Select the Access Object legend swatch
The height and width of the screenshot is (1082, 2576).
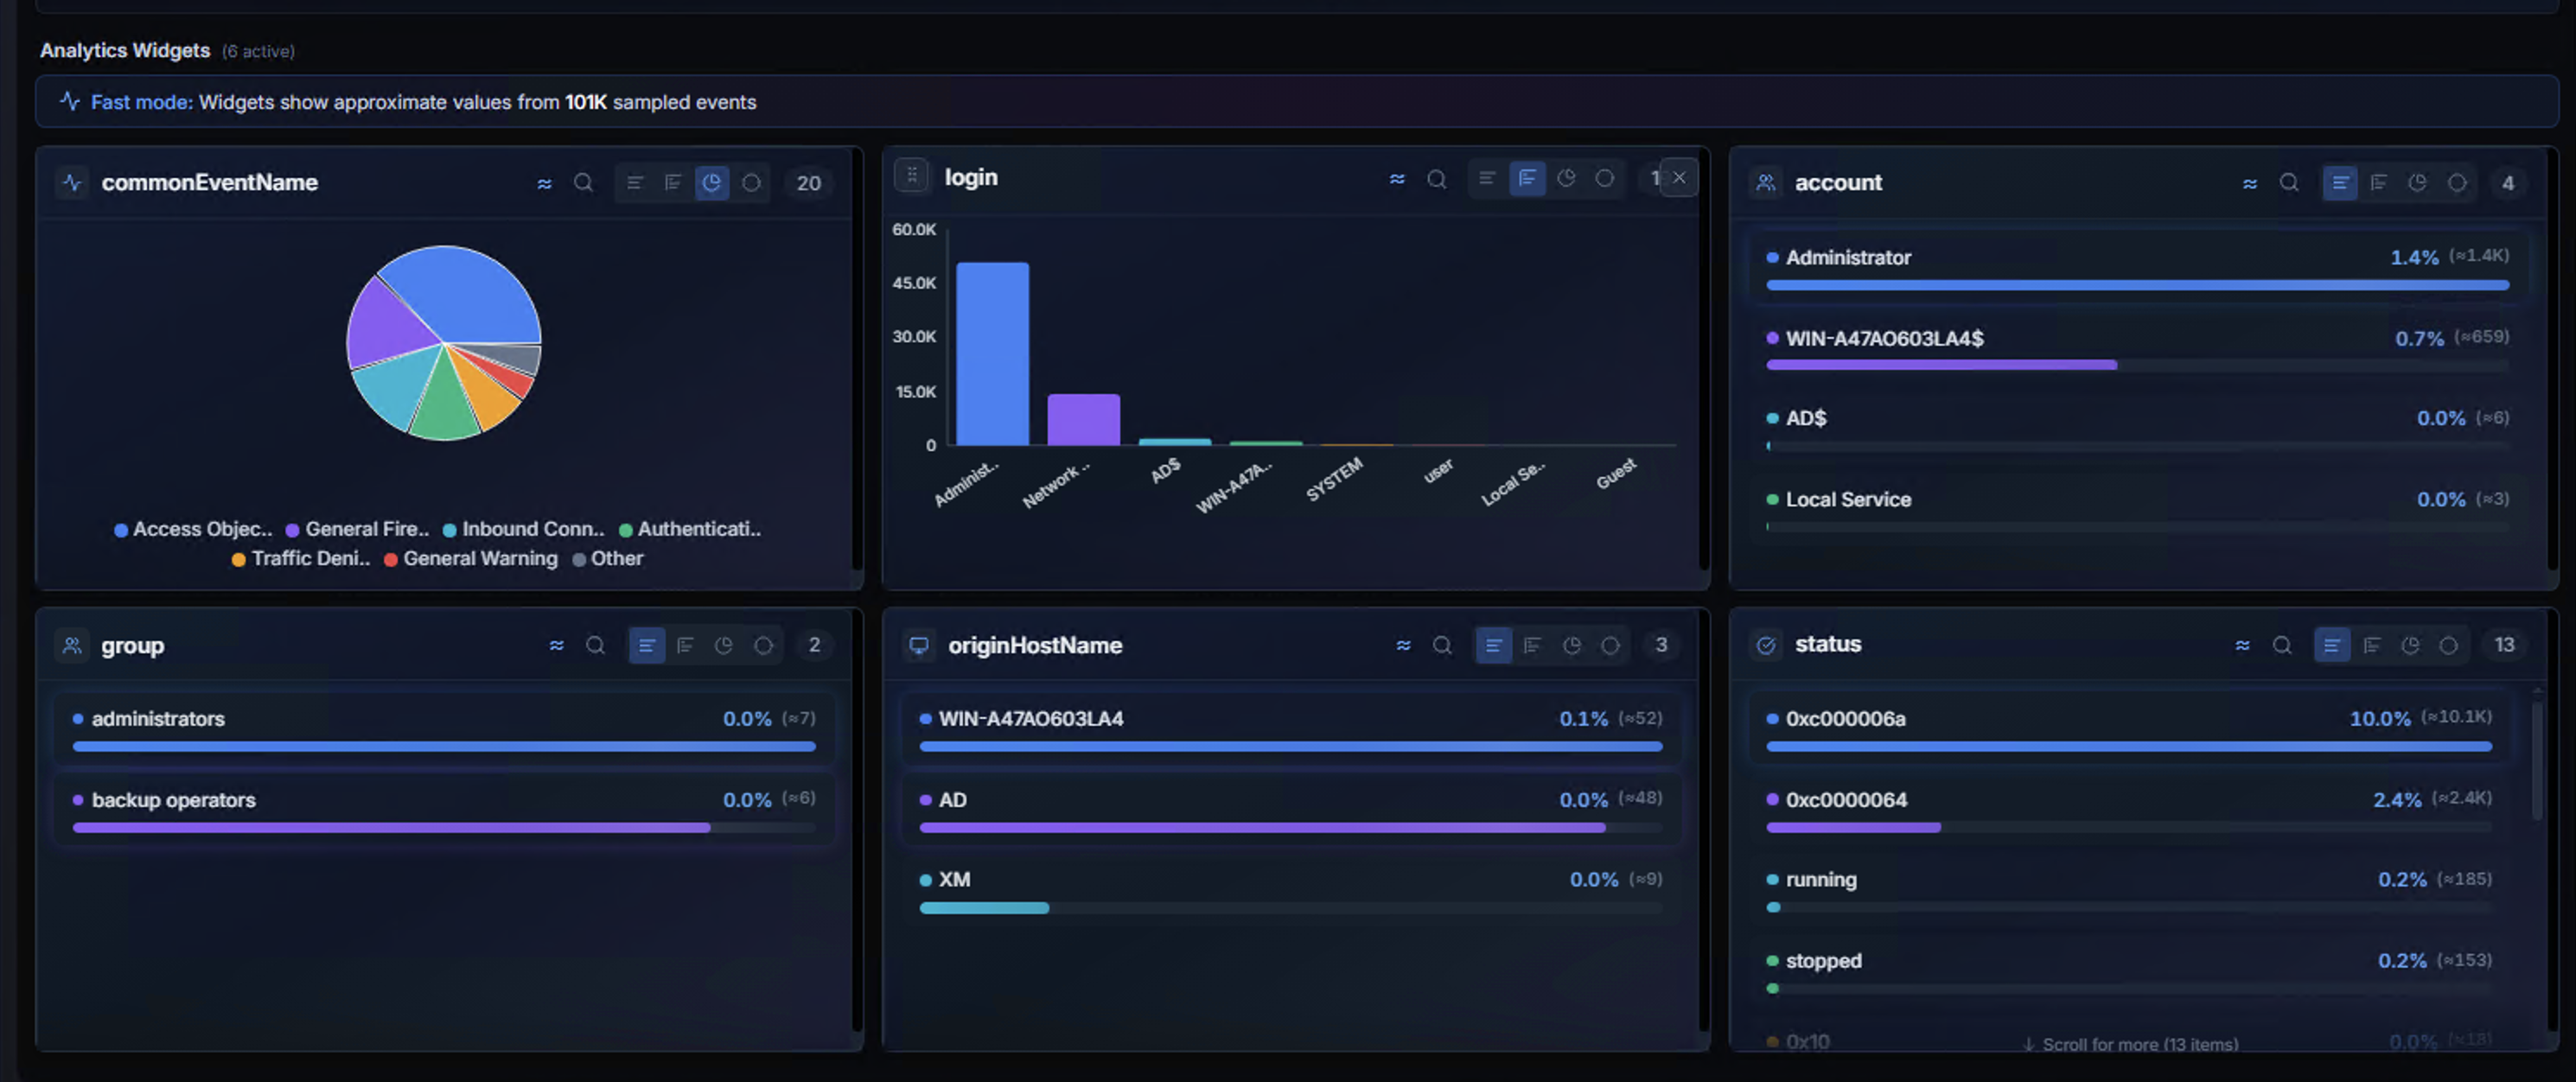click(121, 530)
